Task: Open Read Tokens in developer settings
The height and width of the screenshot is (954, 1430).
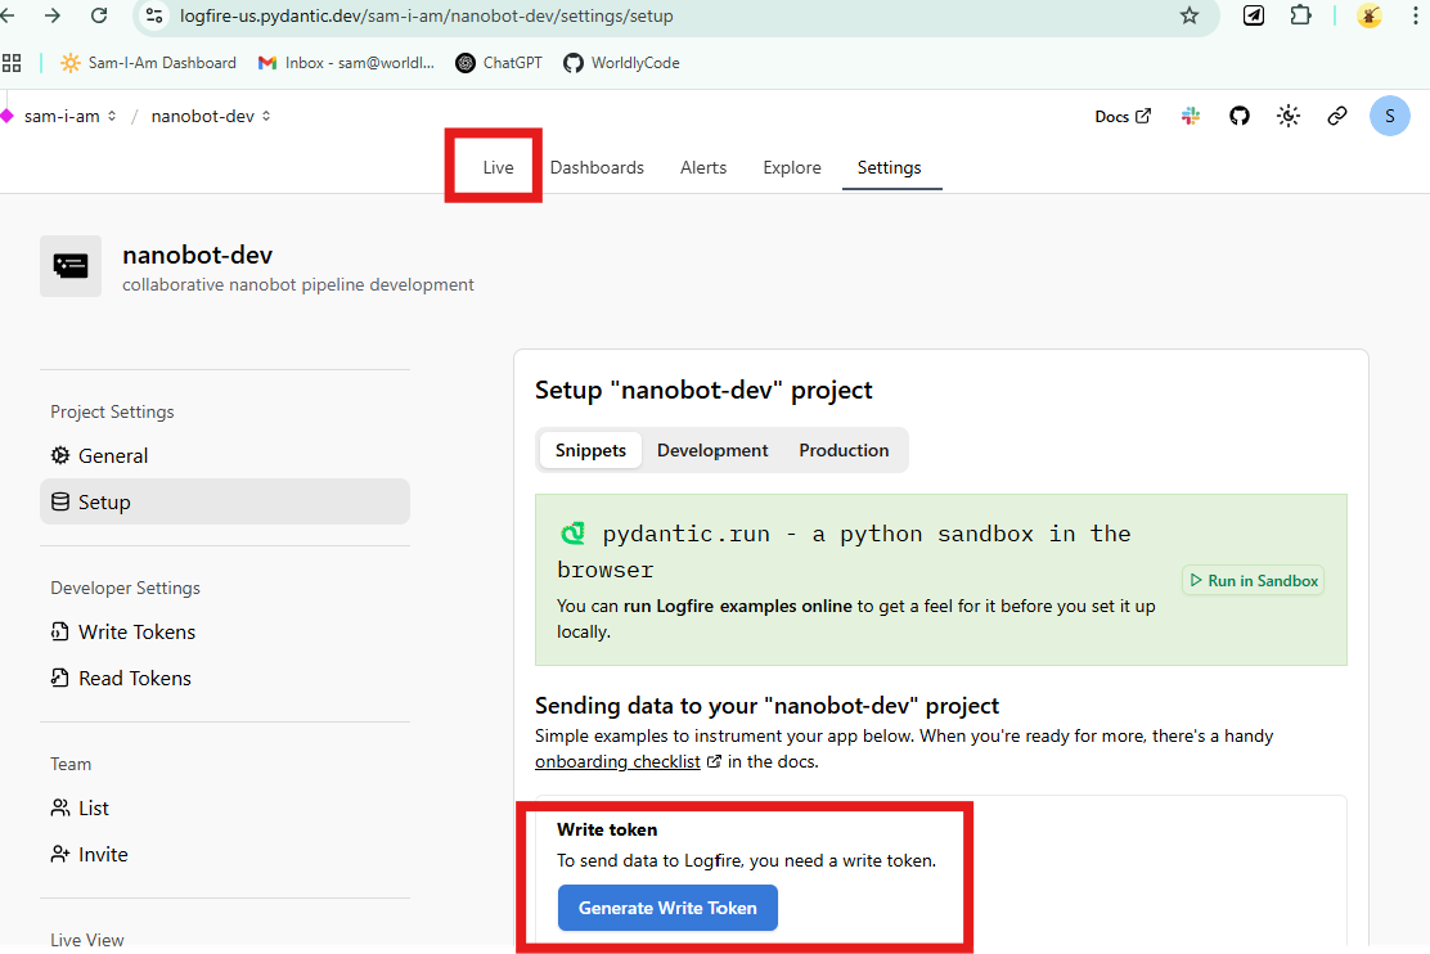Action: click(134, 677)
